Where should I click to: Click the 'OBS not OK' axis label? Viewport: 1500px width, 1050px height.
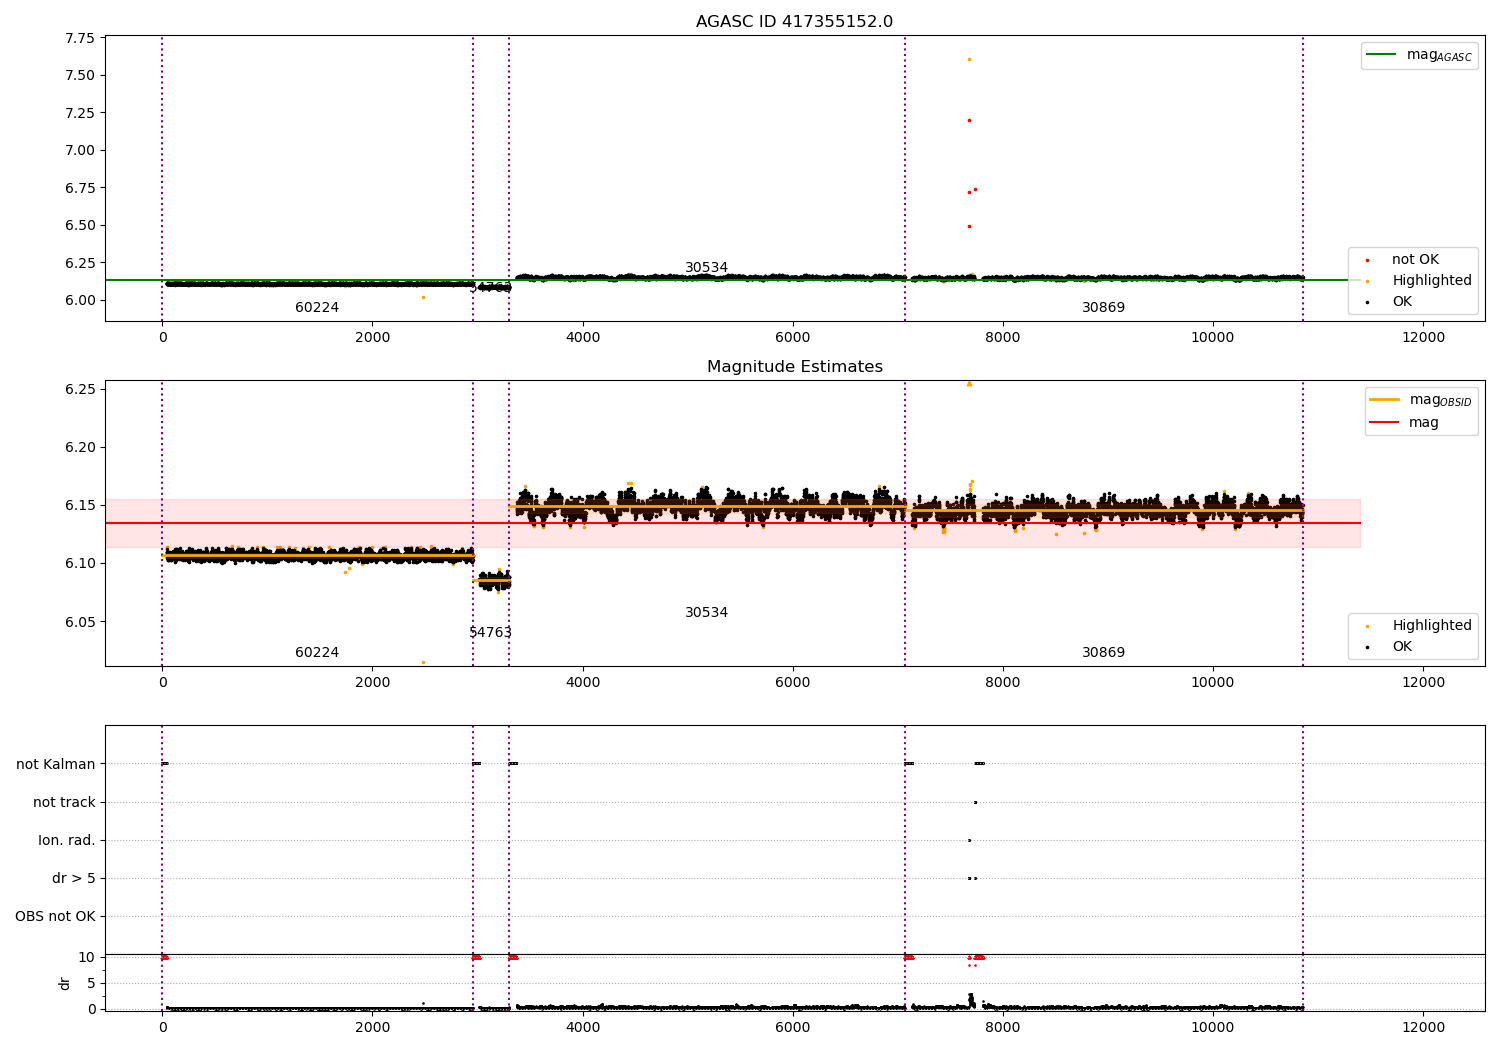click(x=55, y=917)
